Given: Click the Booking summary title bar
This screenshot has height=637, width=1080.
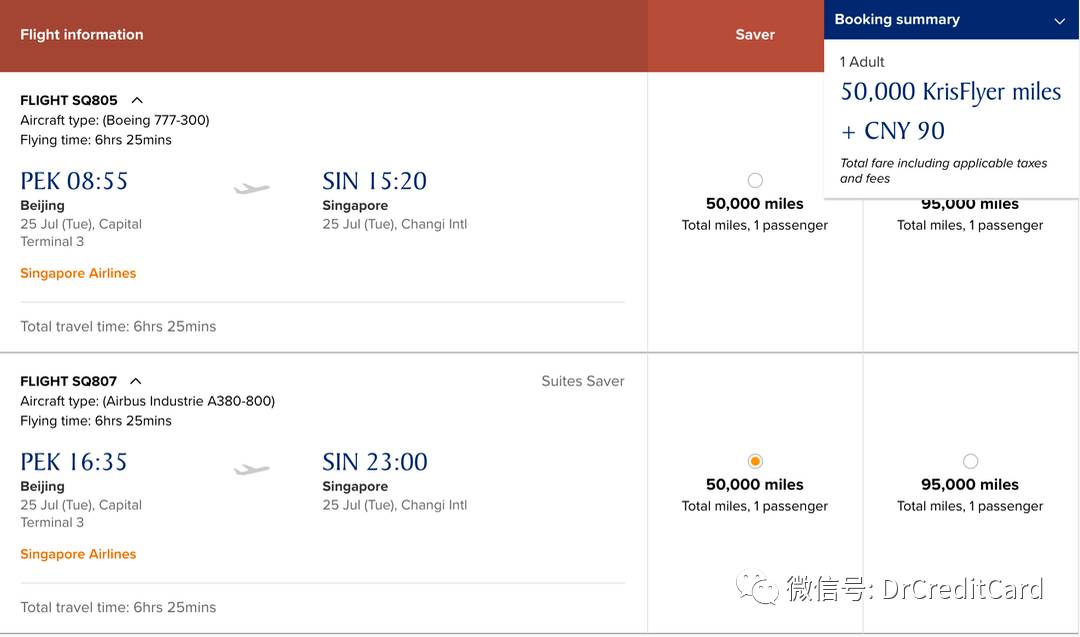Looking at the screenshot, I should [951, 20].
